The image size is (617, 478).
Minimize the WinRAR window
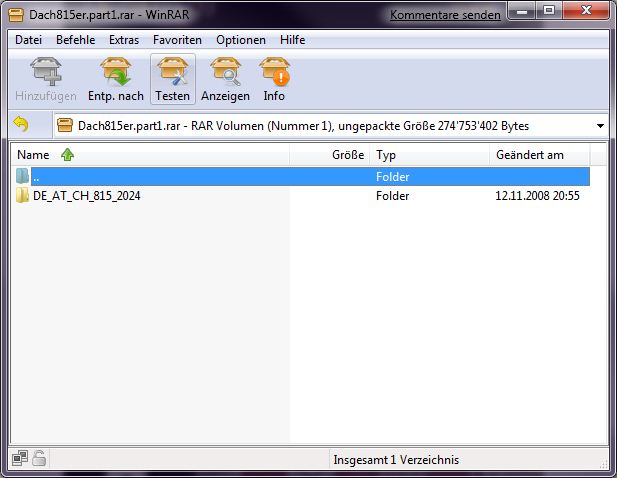click(x=522, y=11)
